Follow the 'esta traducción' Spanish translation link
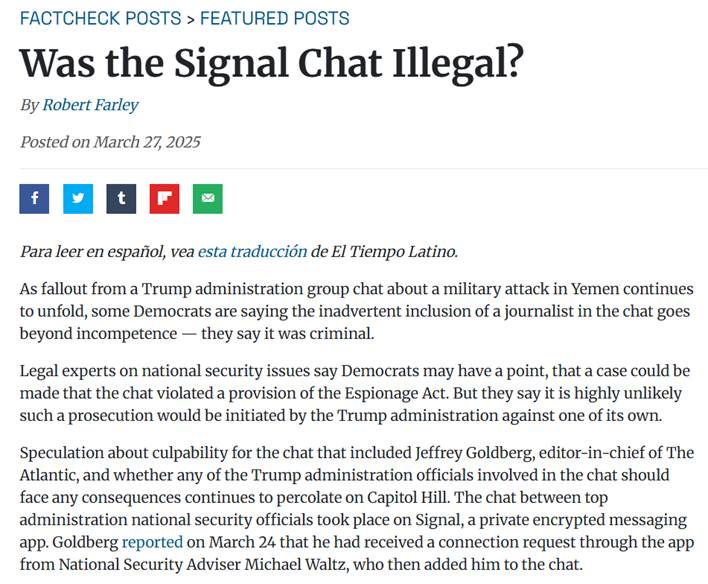 click(252, 251)
